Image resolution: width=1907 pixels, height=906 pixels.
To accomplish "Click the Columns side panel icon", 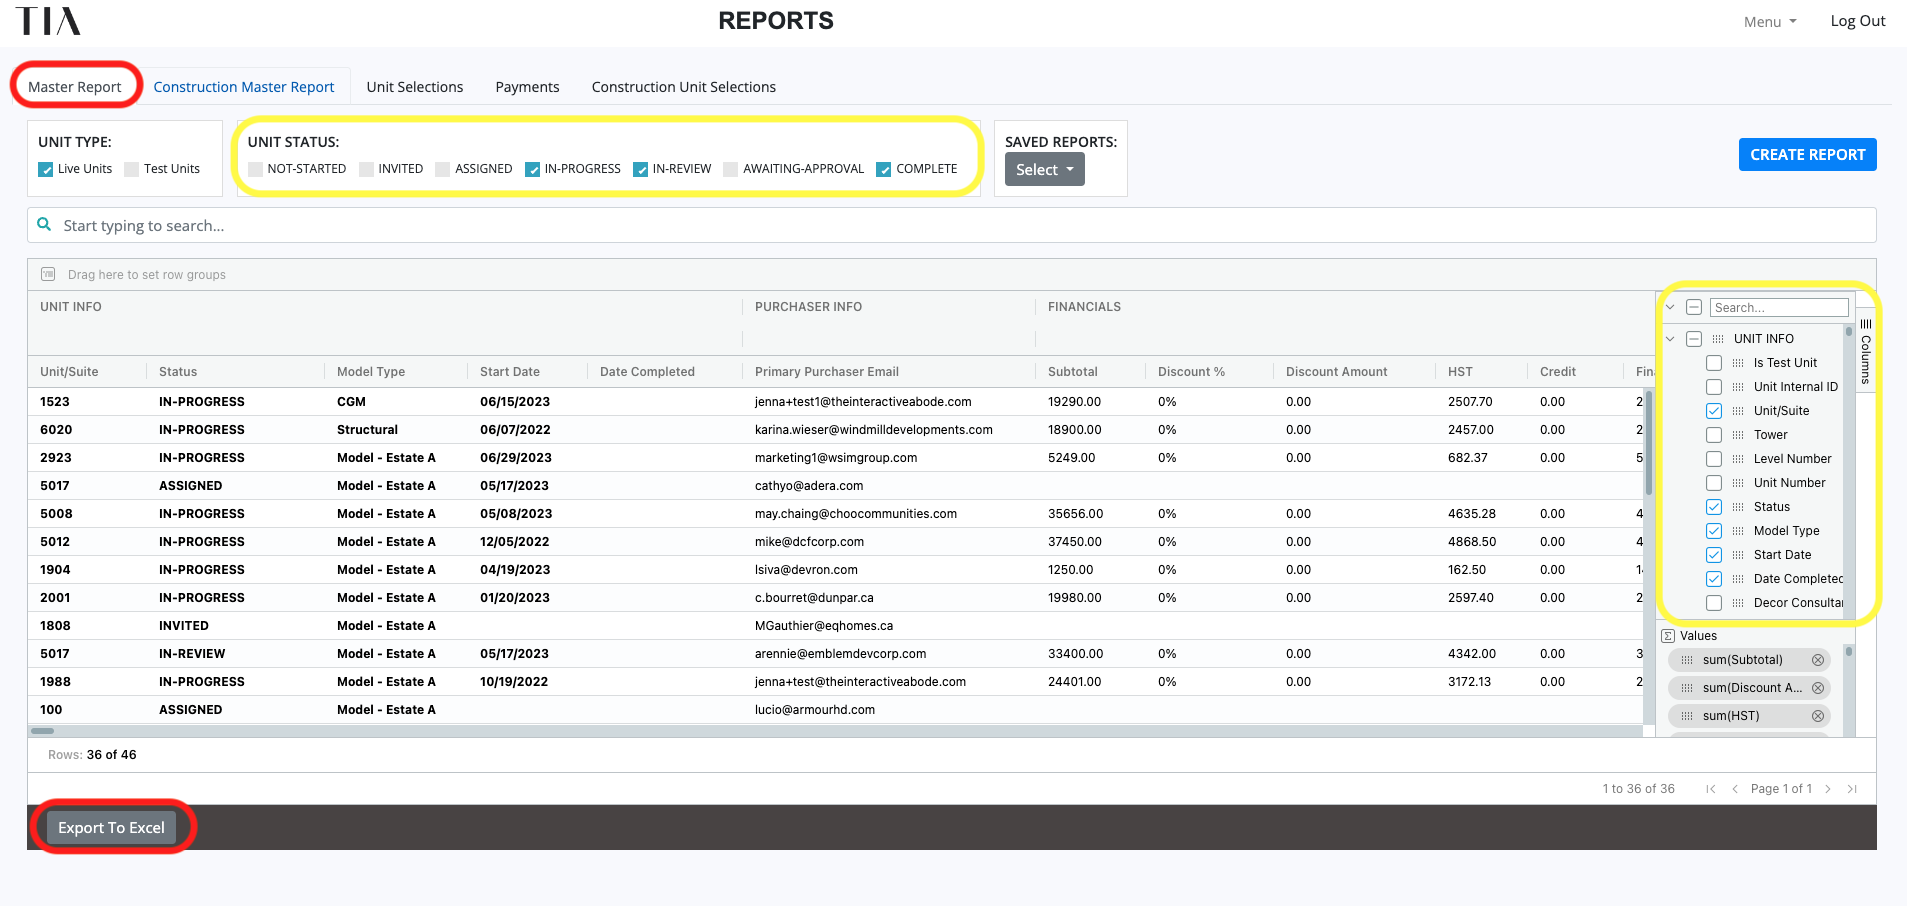I will 1866,324.
